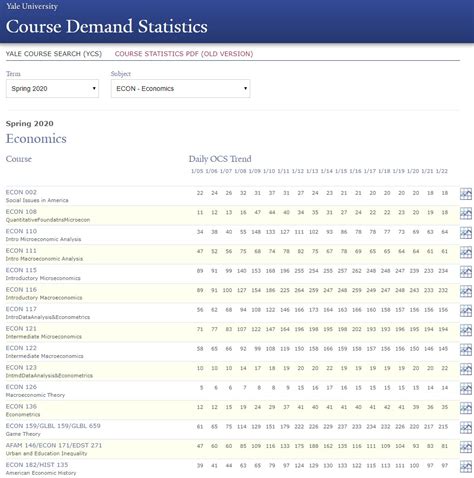Open ECON 108 course link
474x478 pixels.
[x=21, y=212]
